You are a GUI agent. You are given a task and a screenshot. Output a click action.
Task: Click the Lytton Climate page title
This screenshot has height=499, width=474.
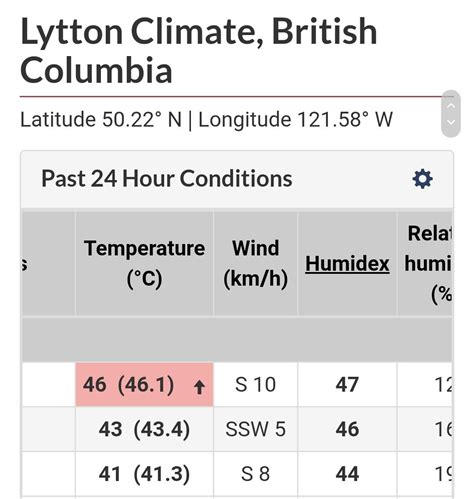199,51
